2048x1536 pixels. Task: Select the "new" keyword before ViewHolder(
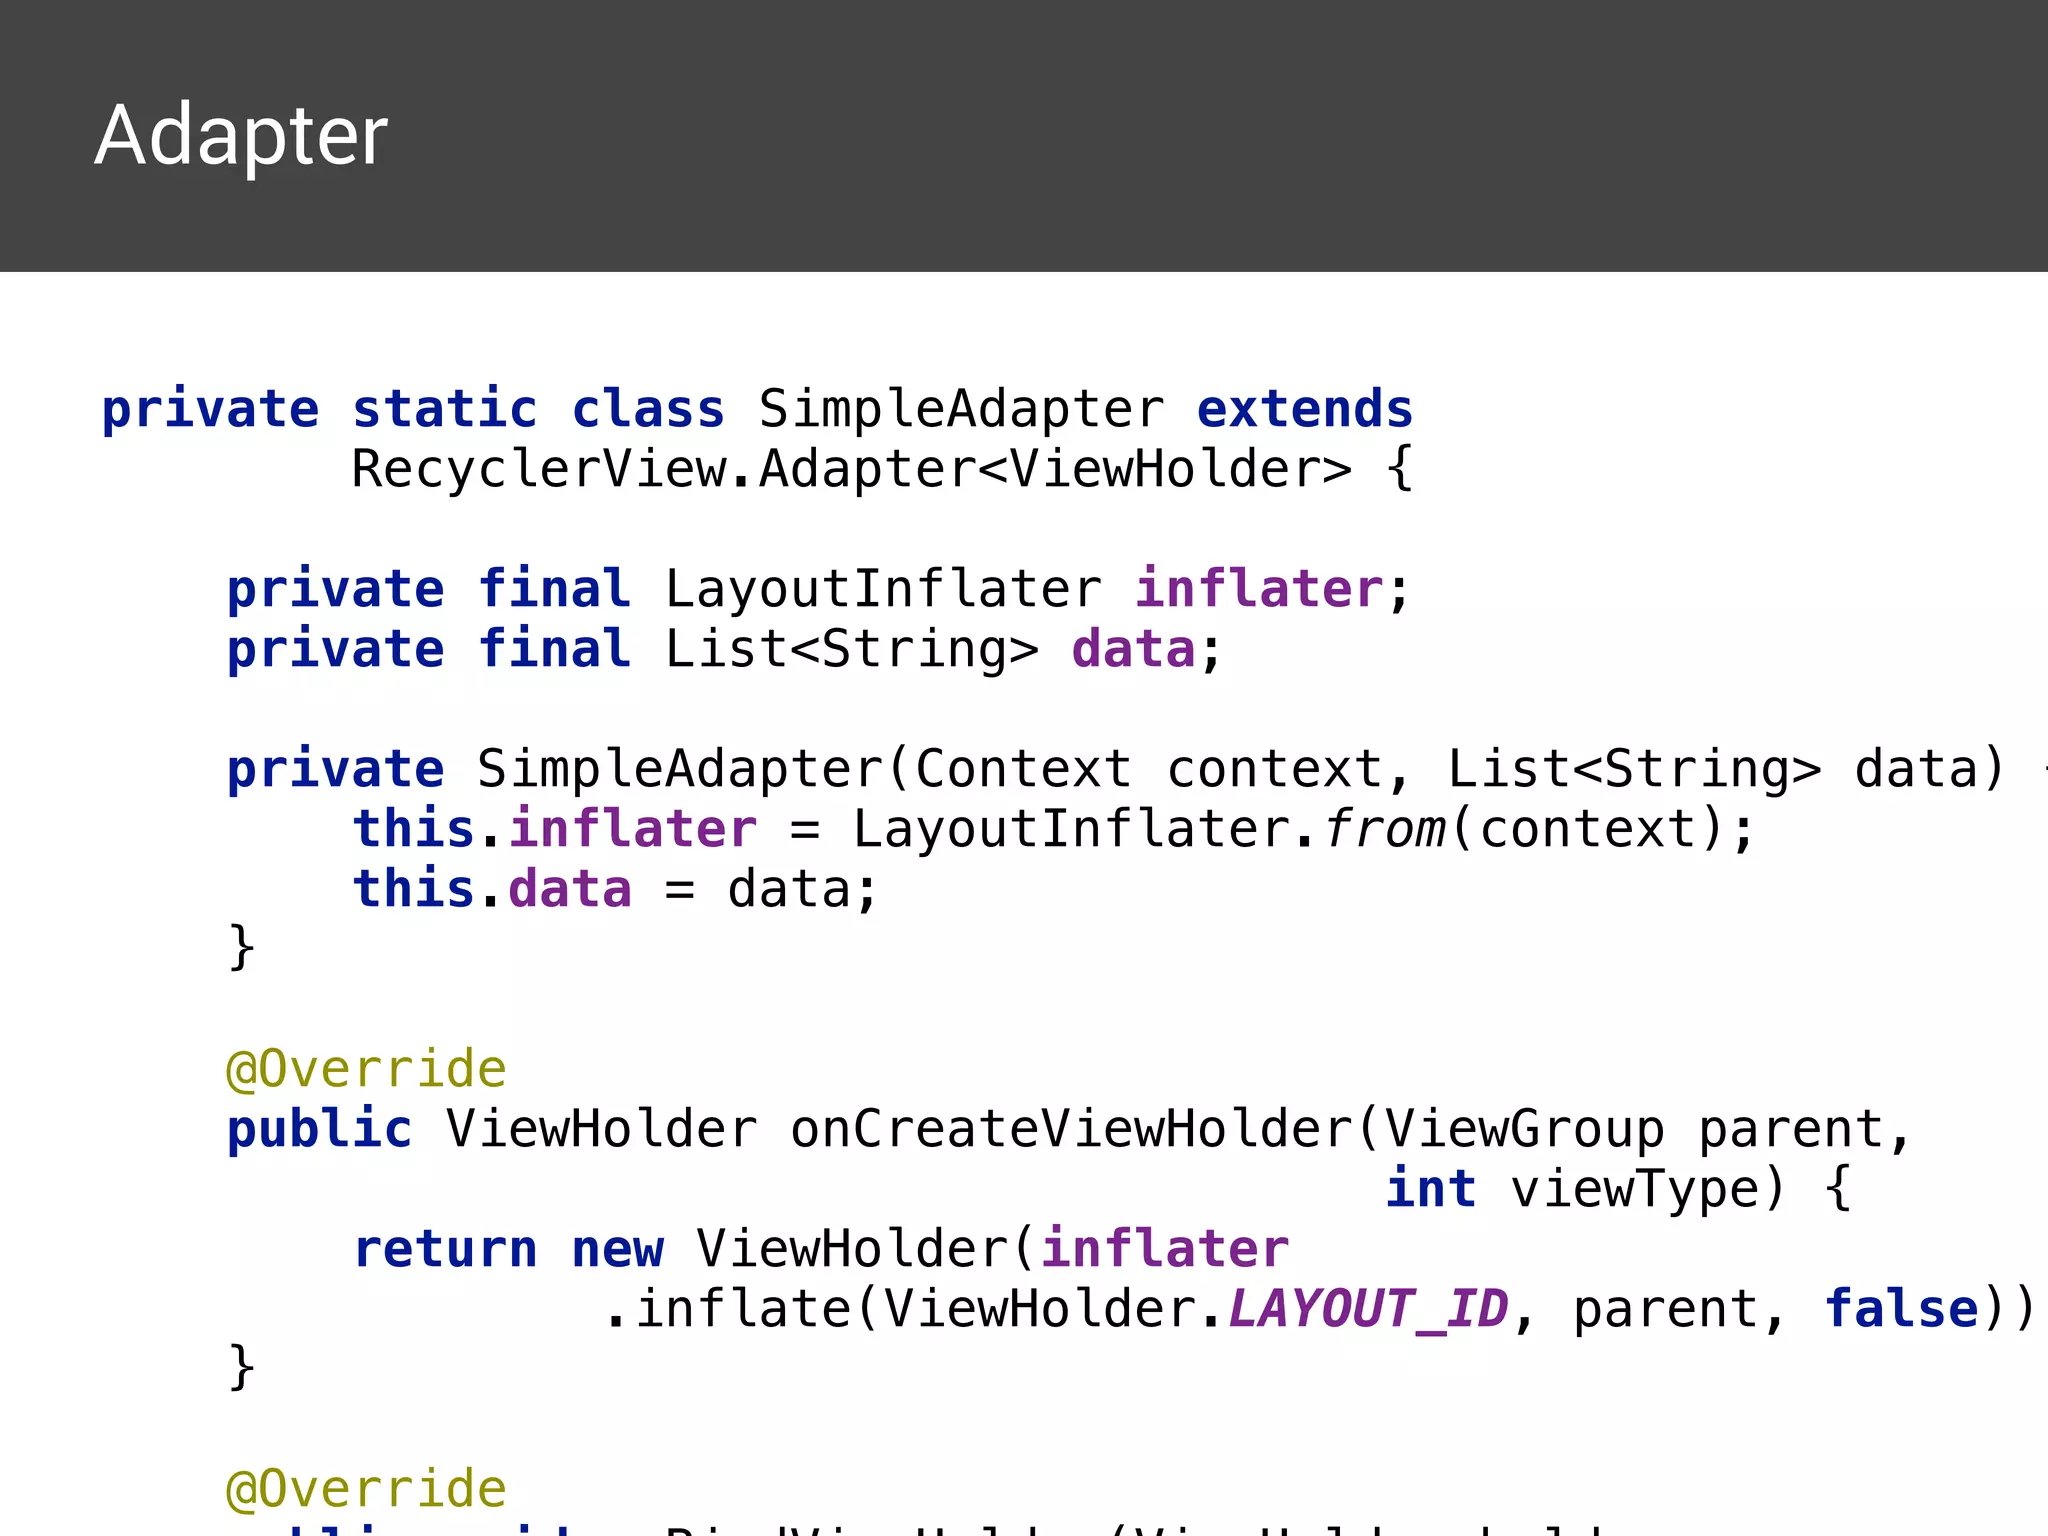617,1251
